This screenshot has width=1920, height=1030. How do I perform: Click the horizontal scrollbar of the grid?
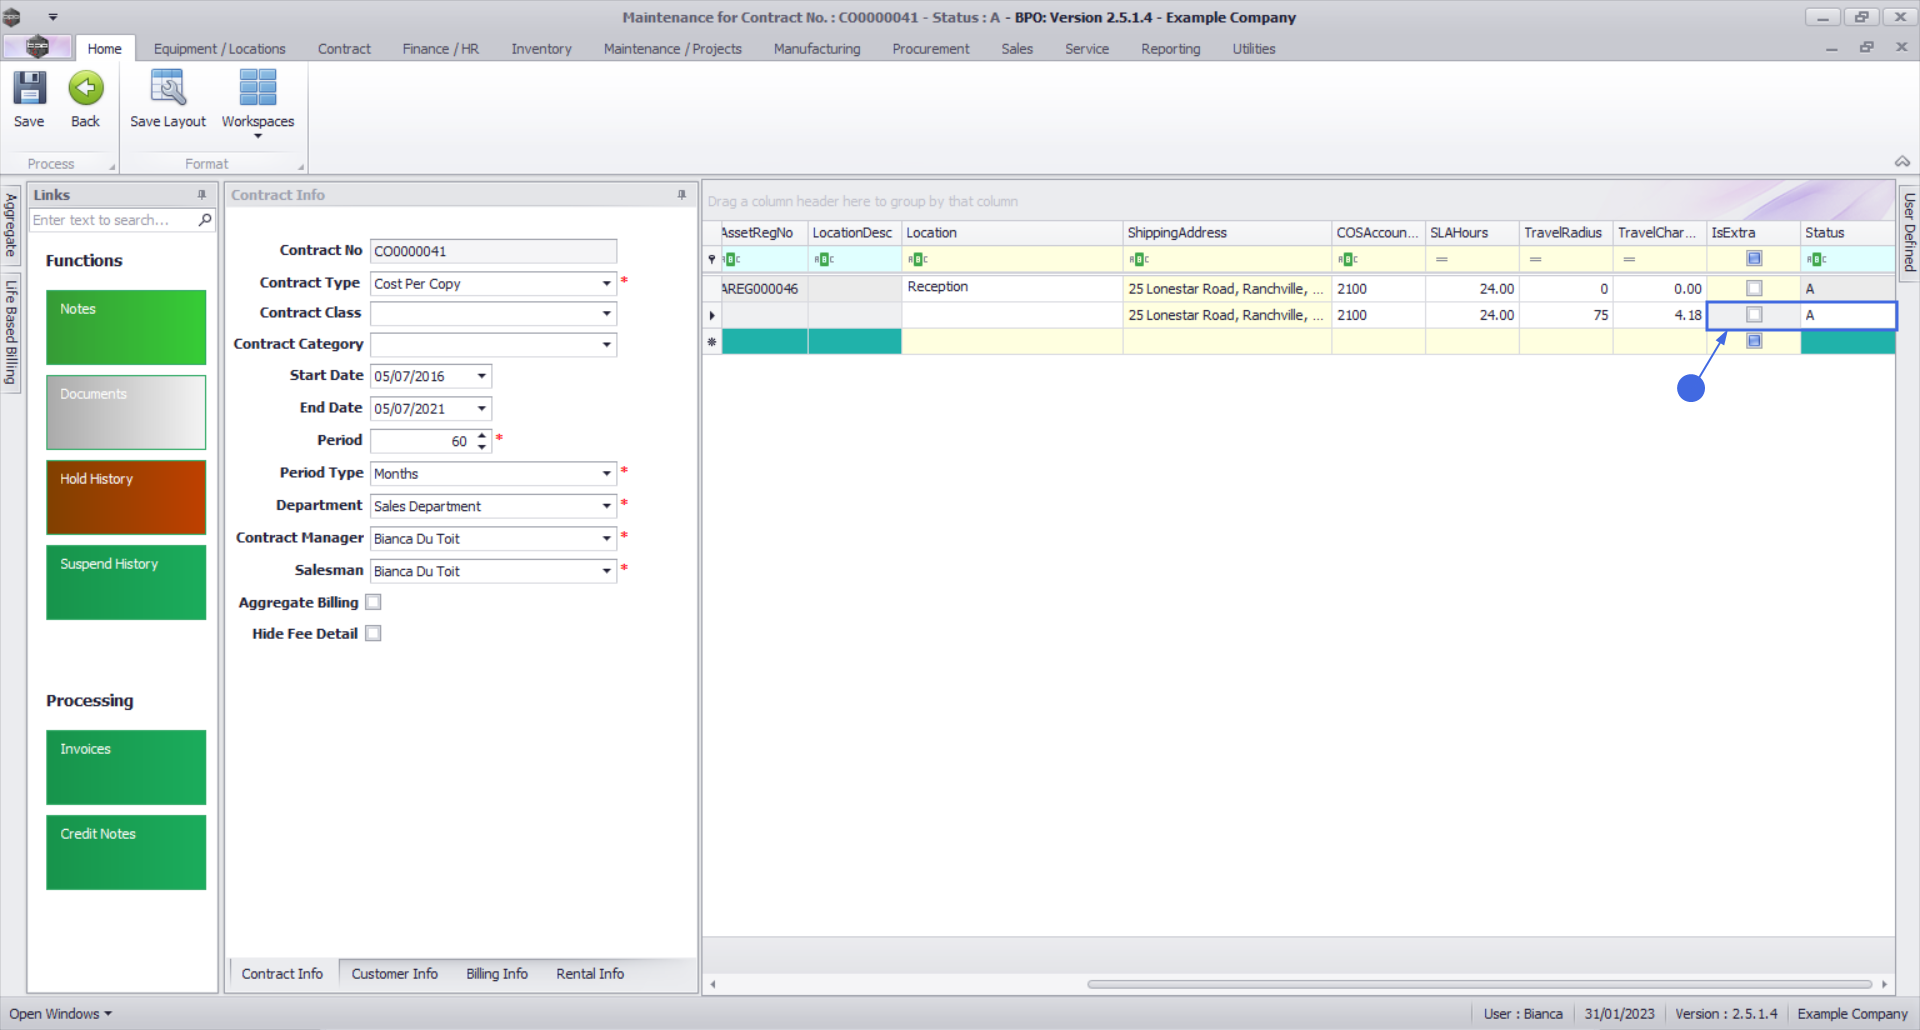(1478, 984)
